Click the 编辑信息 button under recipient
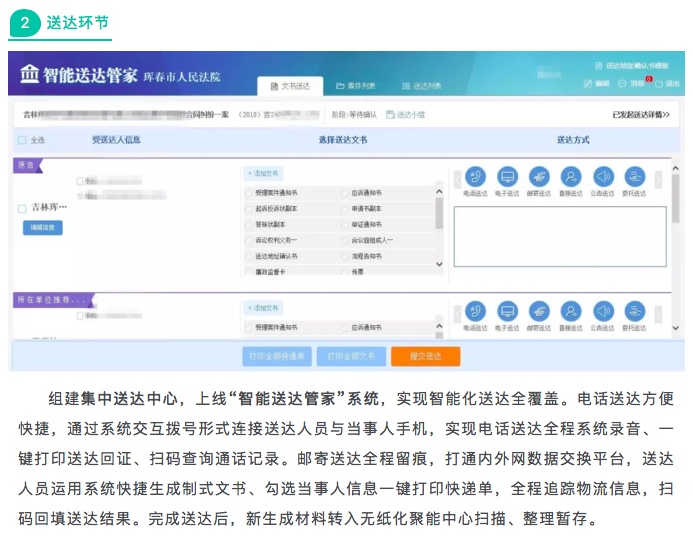The height and width of the screenshot is (555, 693). coord(42,228)
